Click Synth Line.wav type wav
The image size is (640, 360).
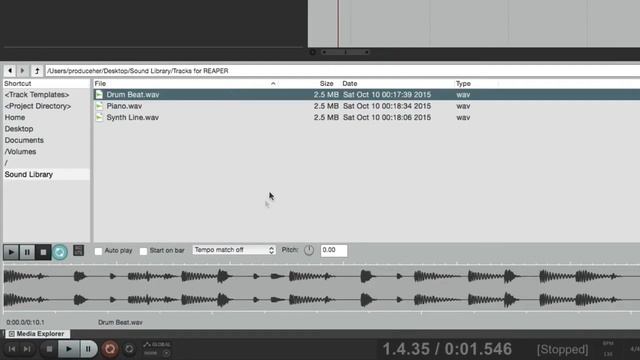point(463,117)
